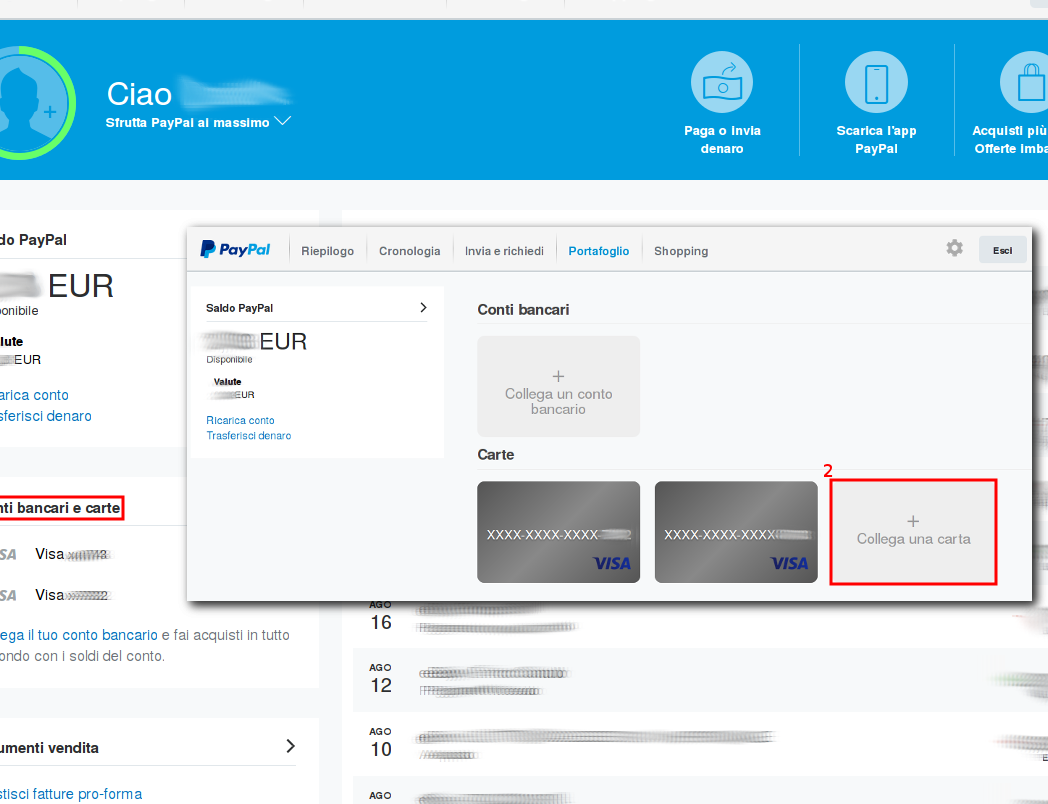
Task: Select second Visa card thumbnail in Carte
Action: coord(737,532)
